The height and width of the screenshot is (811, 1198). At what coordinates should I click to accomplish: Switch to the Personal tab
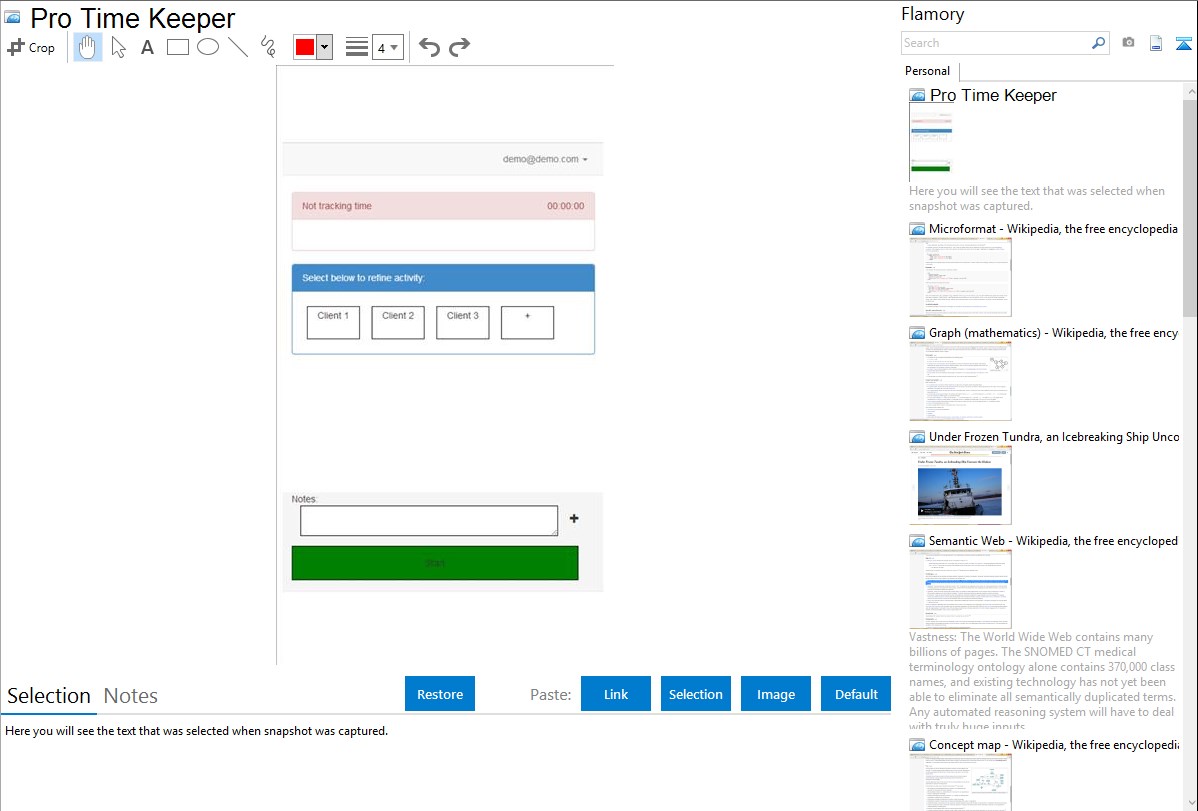pyautogui.click(x=928, y=71)
